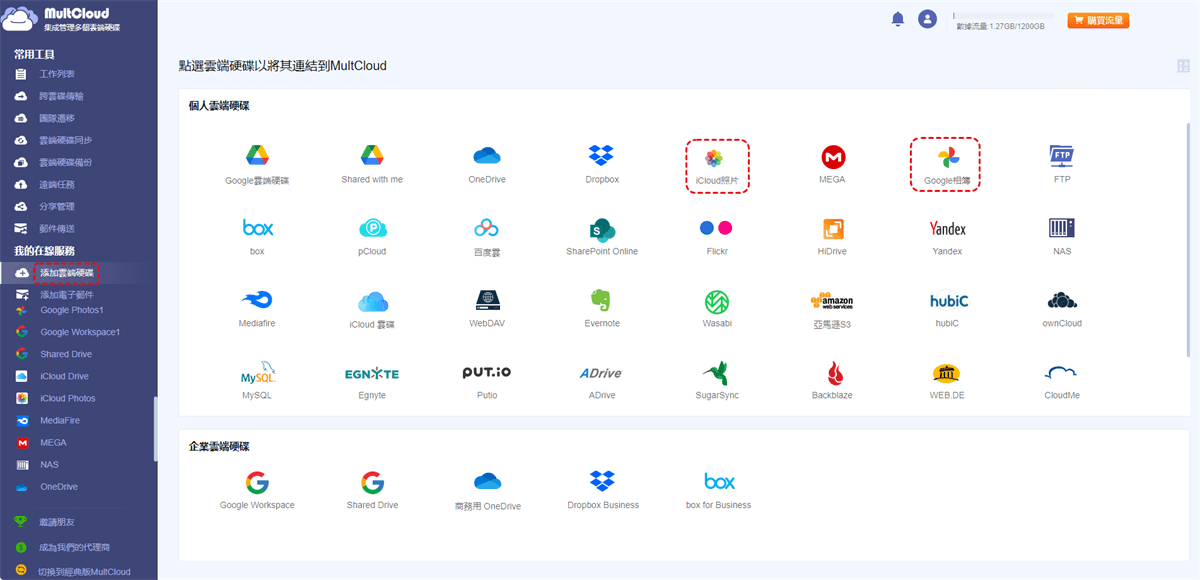Select the box personal cloud
The image size is (1200, 580).
click(257, 228)
